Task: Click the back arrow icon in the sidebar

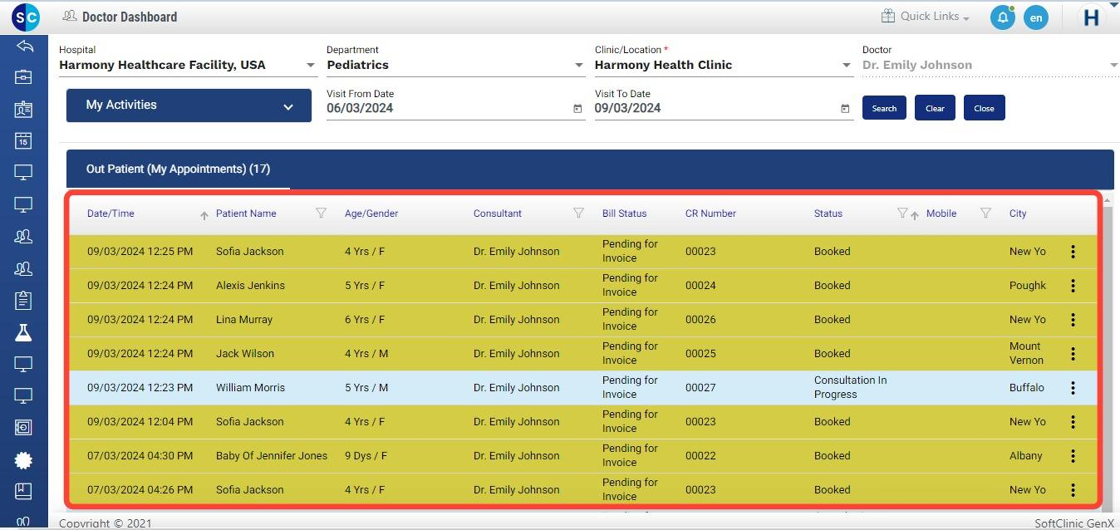Action: pyautogui.click(x=24, y=47)
